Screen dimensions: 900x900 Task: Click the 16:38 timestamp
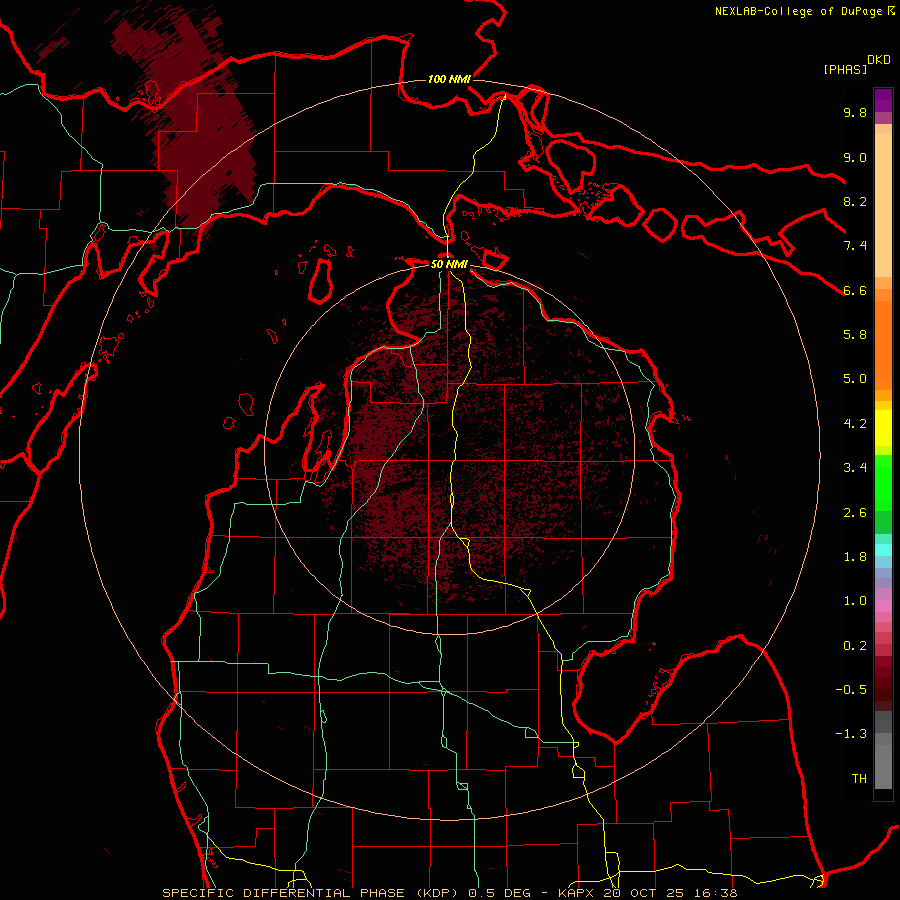pos(716,893)
